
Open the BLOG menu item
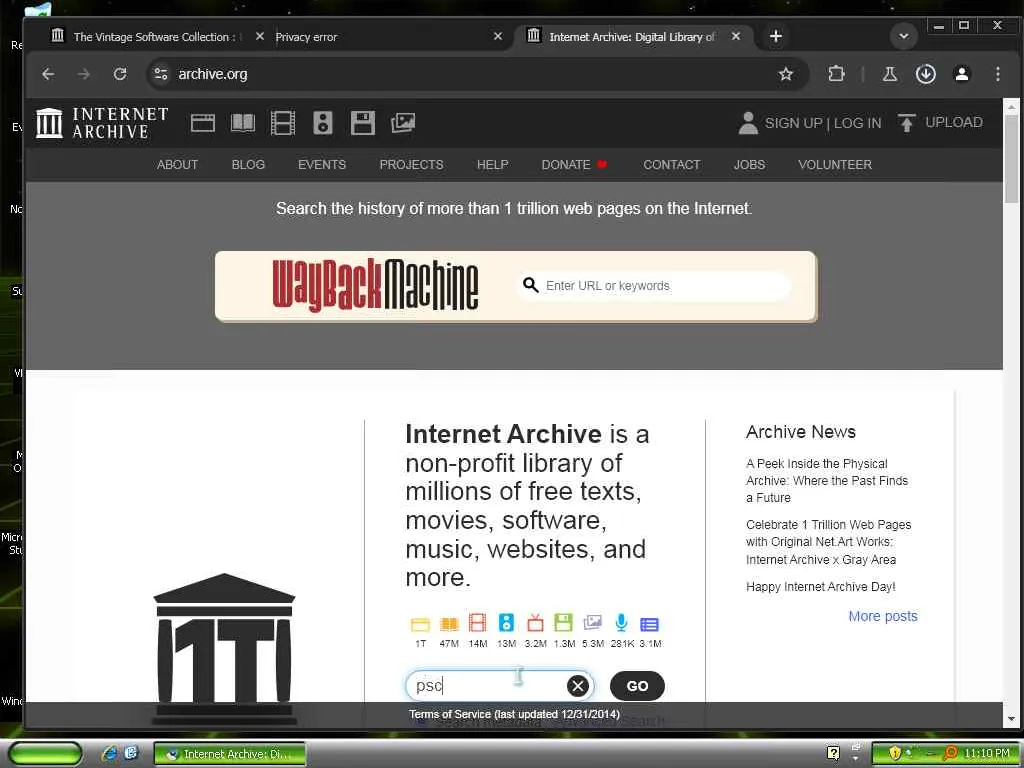tap(248, 165)
